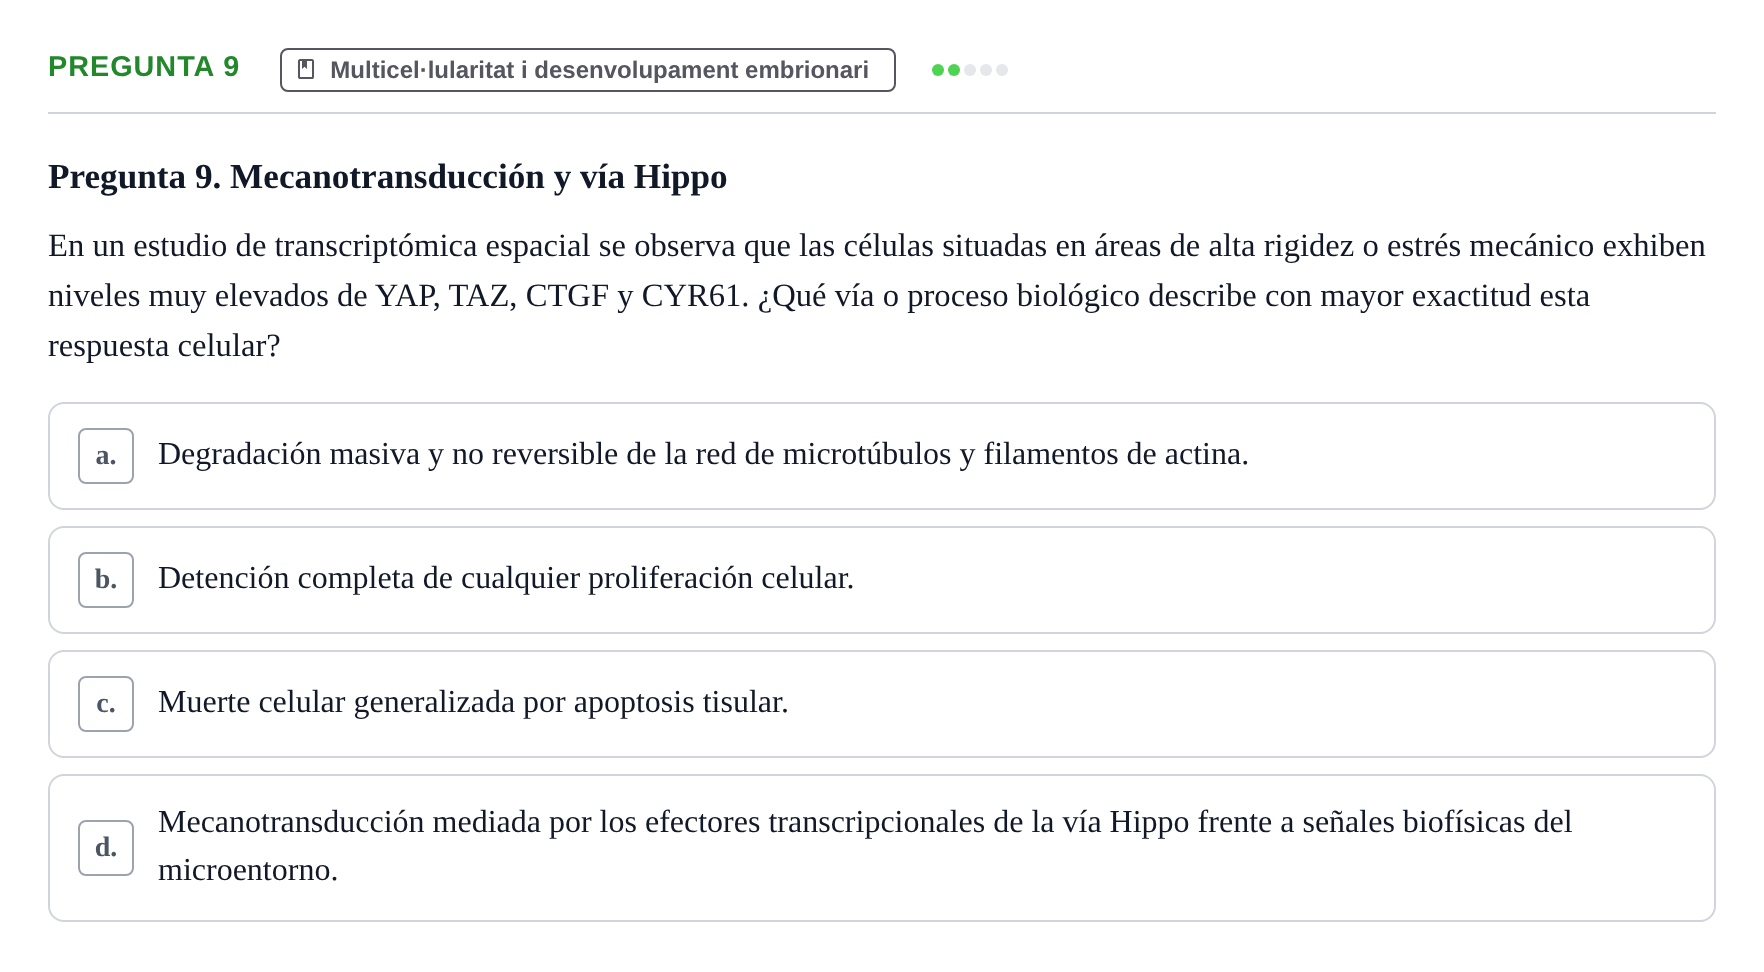This screenshot has width=1764, height=972.
Task: Click the text 'Degradación masiva y no reversible'
Action: click(388, 455)
